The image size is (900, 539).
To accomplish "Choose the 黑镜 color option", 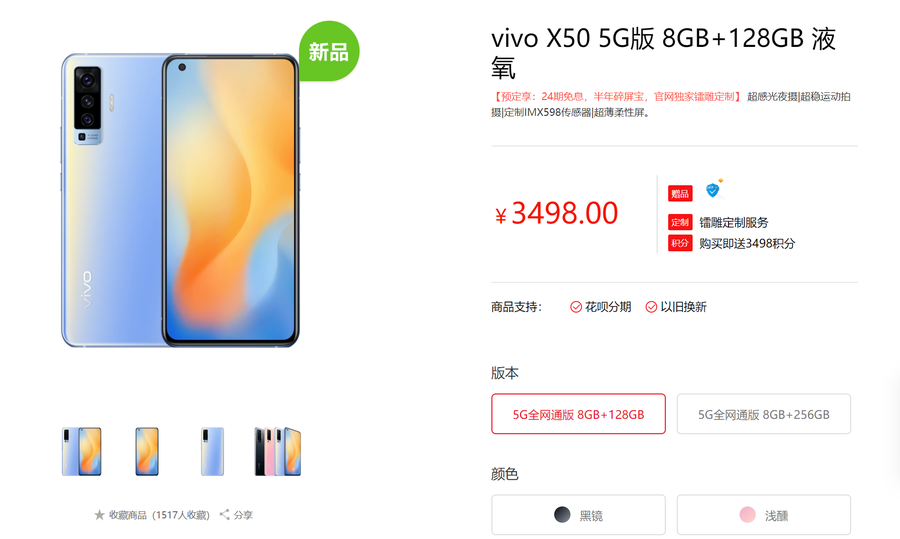I will pyautogui.click(x=579, y=515).
